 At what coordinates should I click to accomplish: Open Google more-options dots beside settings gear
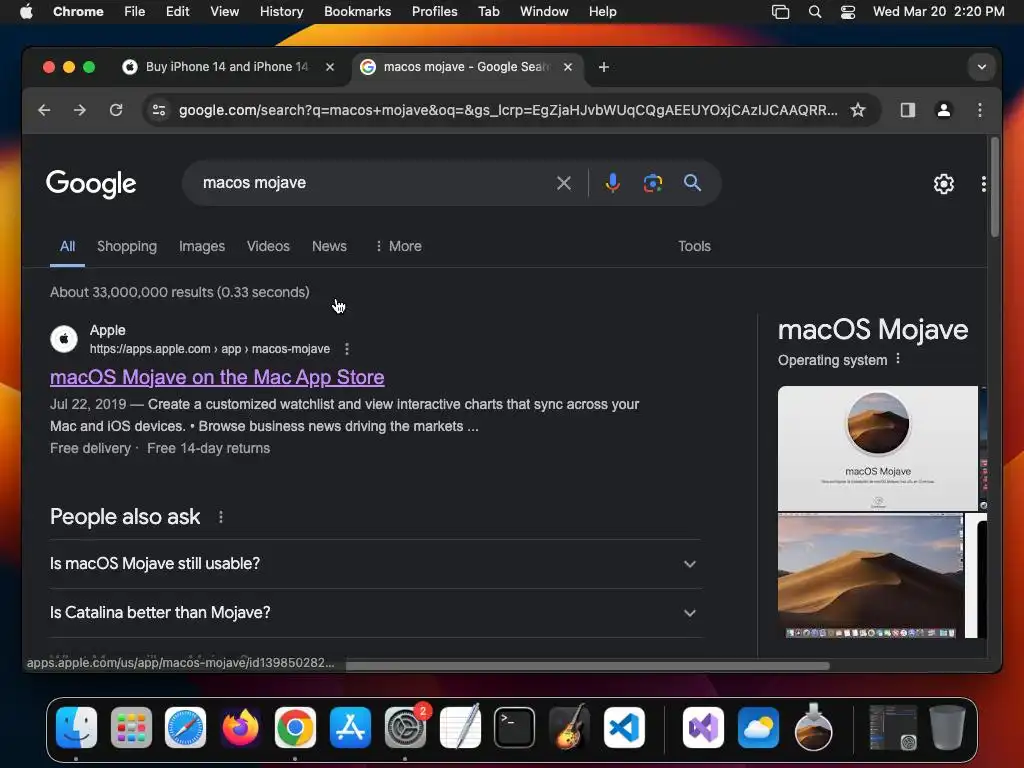tap(984, 184)
